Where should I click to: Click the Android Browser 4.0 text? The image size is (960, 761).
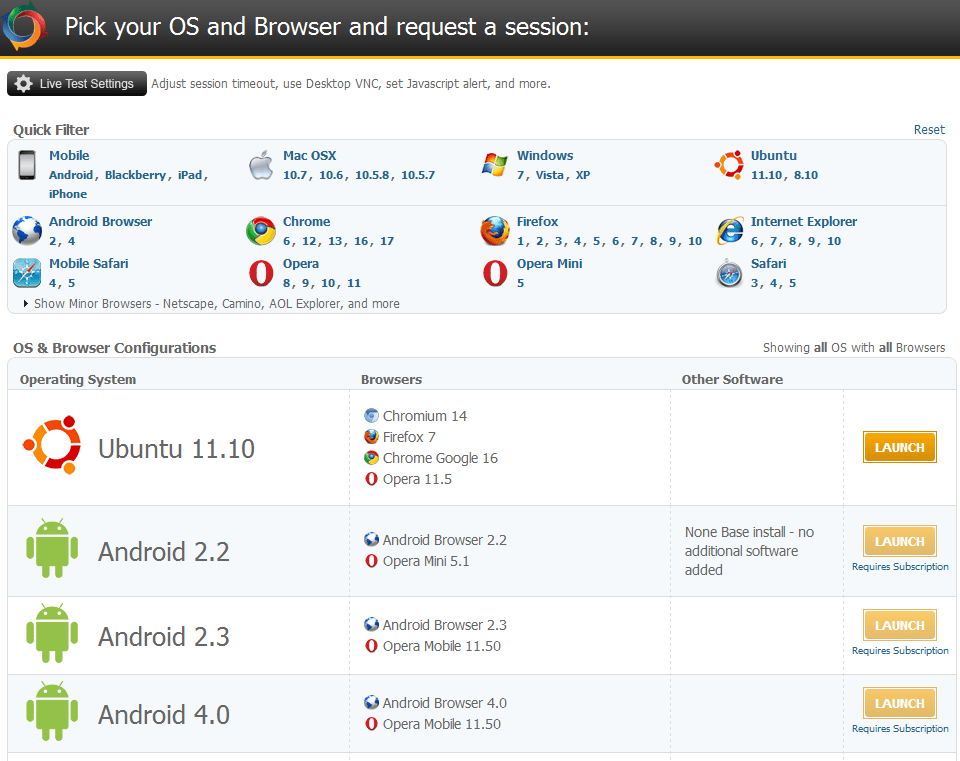click(444, 703)
